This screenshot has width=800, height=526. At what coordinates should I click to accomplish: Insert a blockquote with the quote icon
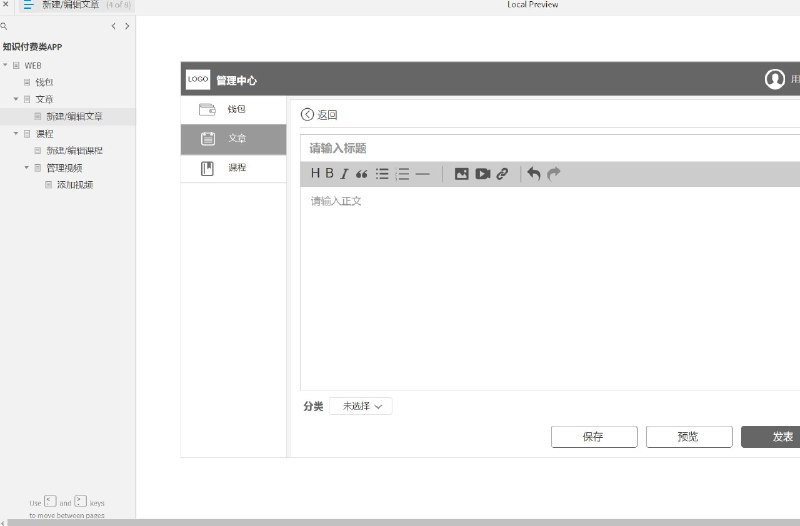(362, 174)
